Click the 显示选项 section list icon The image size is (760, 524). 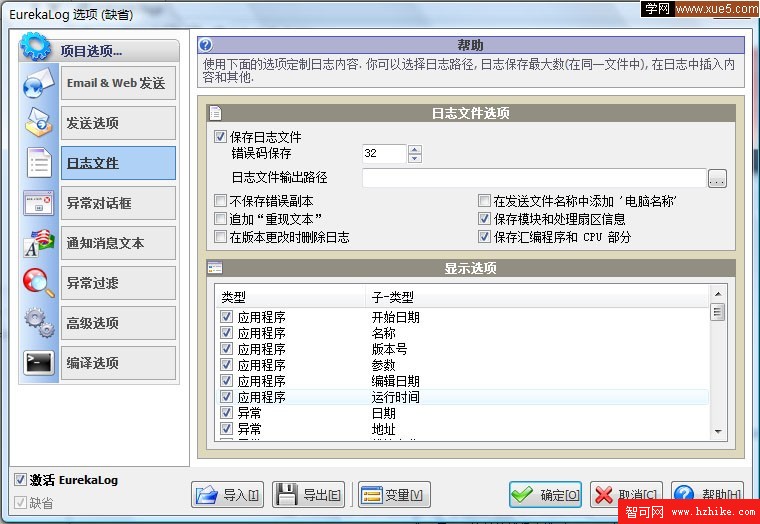[x=215, y=268]
